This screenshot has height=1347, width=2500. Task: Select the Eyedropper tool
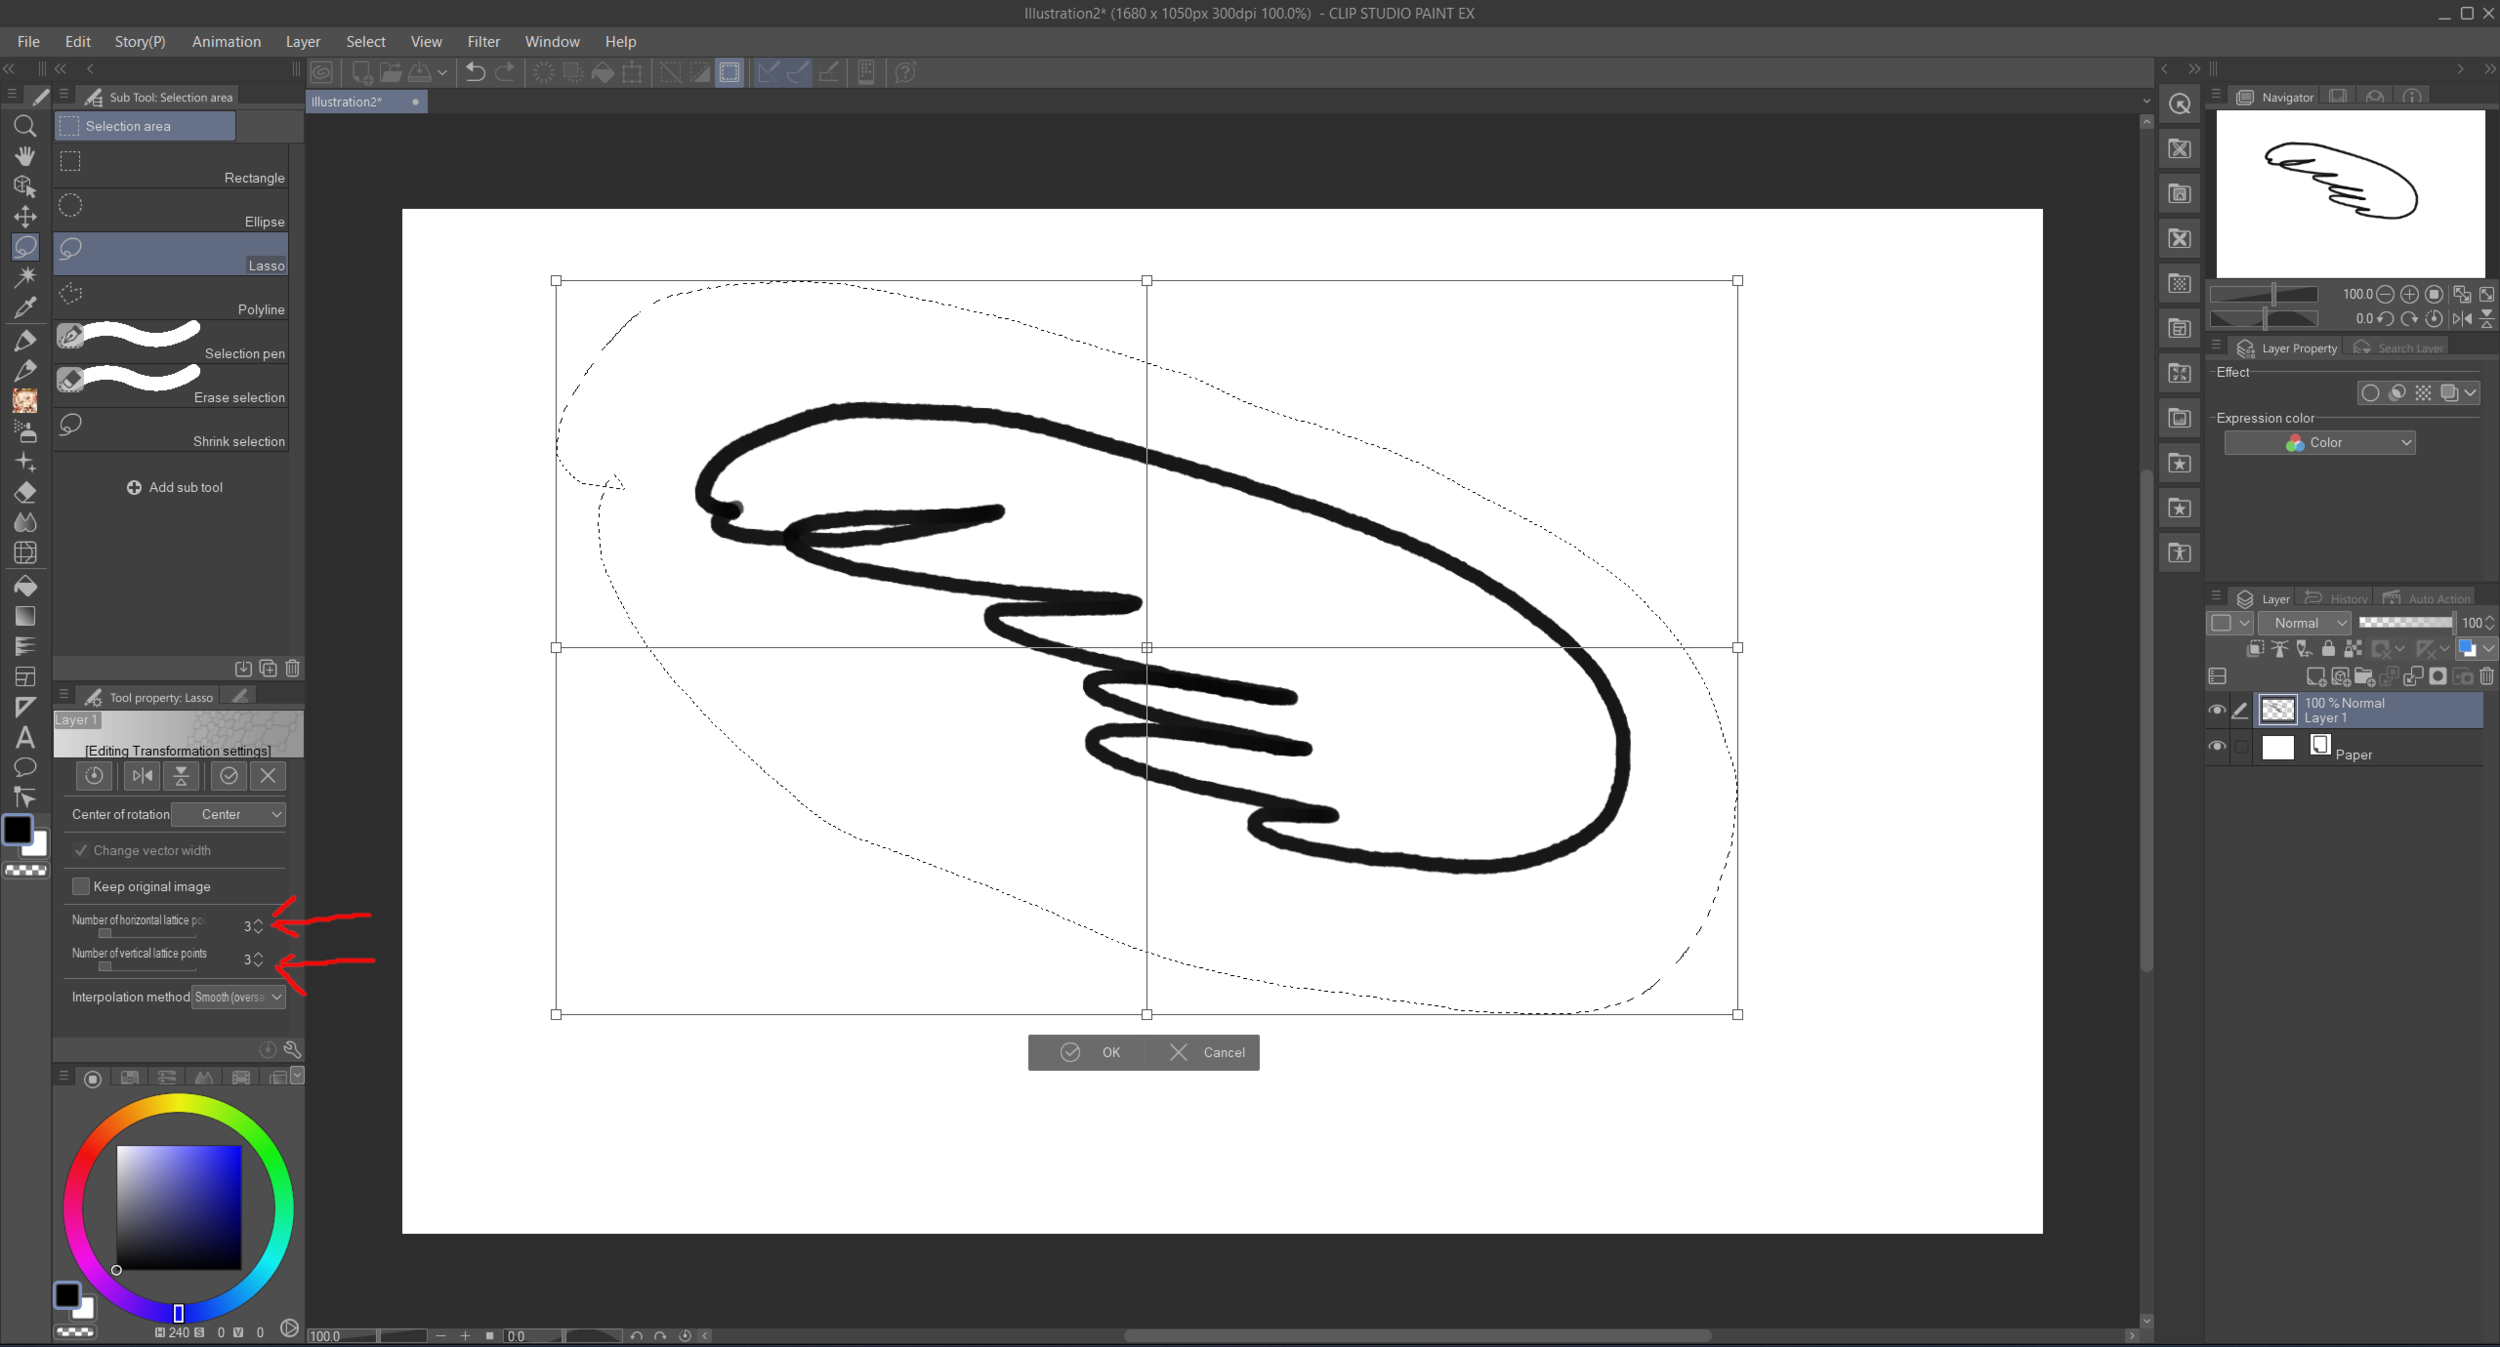click(25, 306)
